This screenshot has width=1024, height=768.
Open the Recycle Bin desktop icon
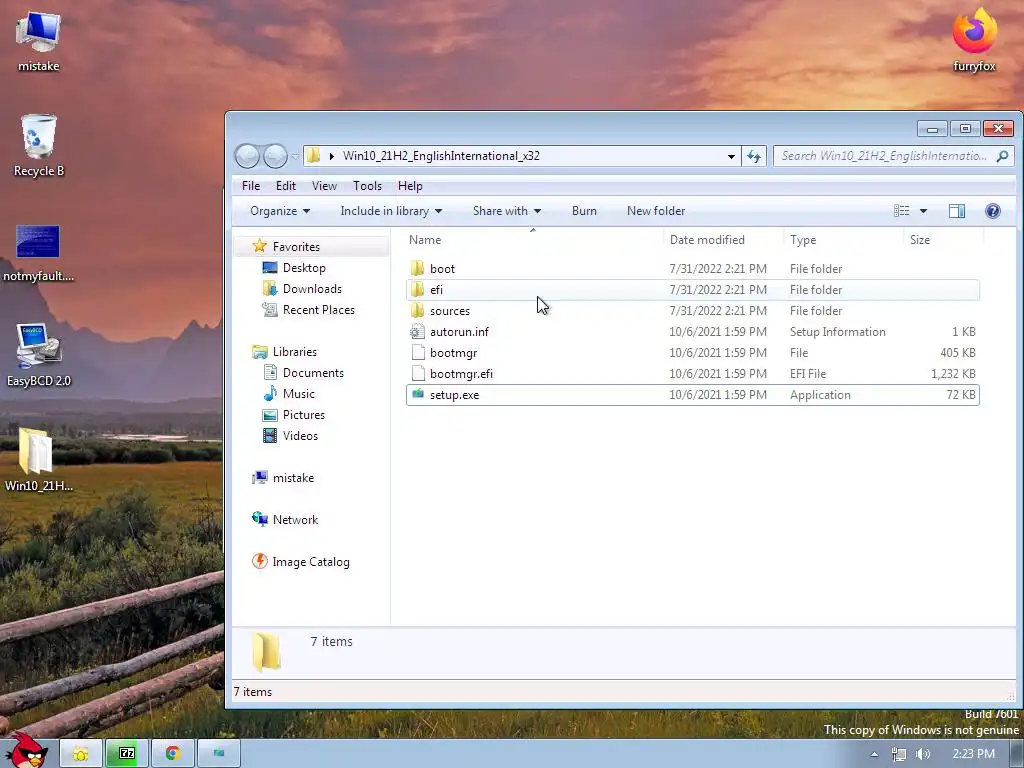tap(39, 145)
